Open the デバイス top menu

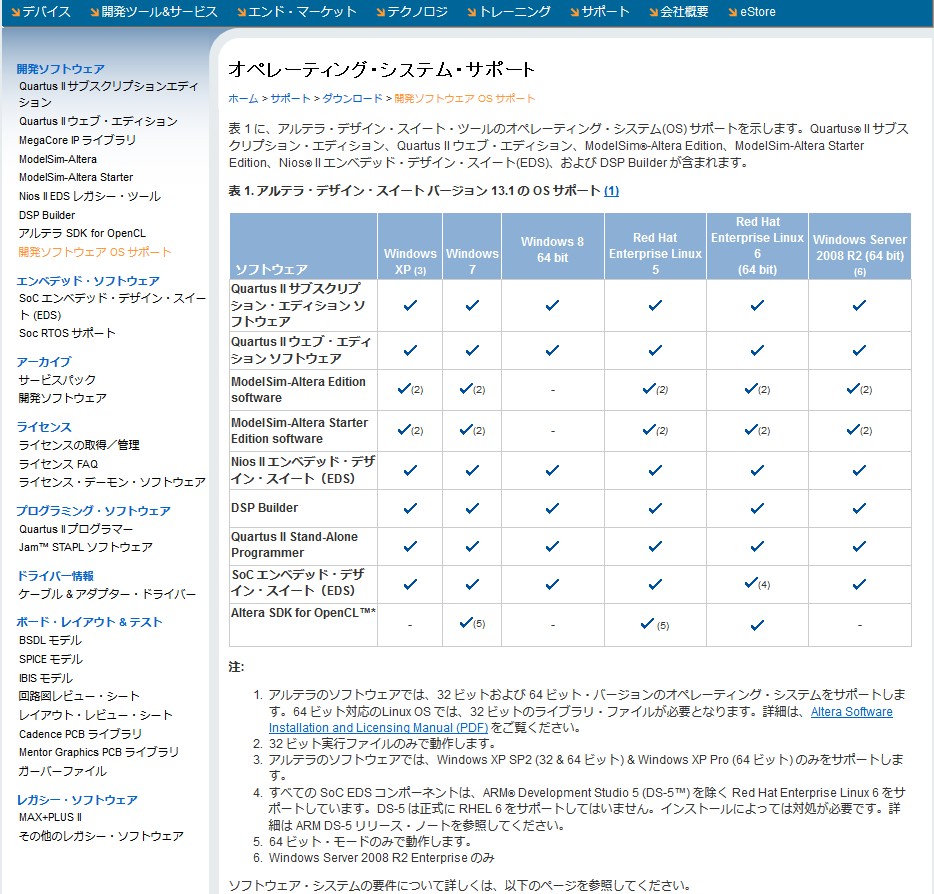pos(41,11)
